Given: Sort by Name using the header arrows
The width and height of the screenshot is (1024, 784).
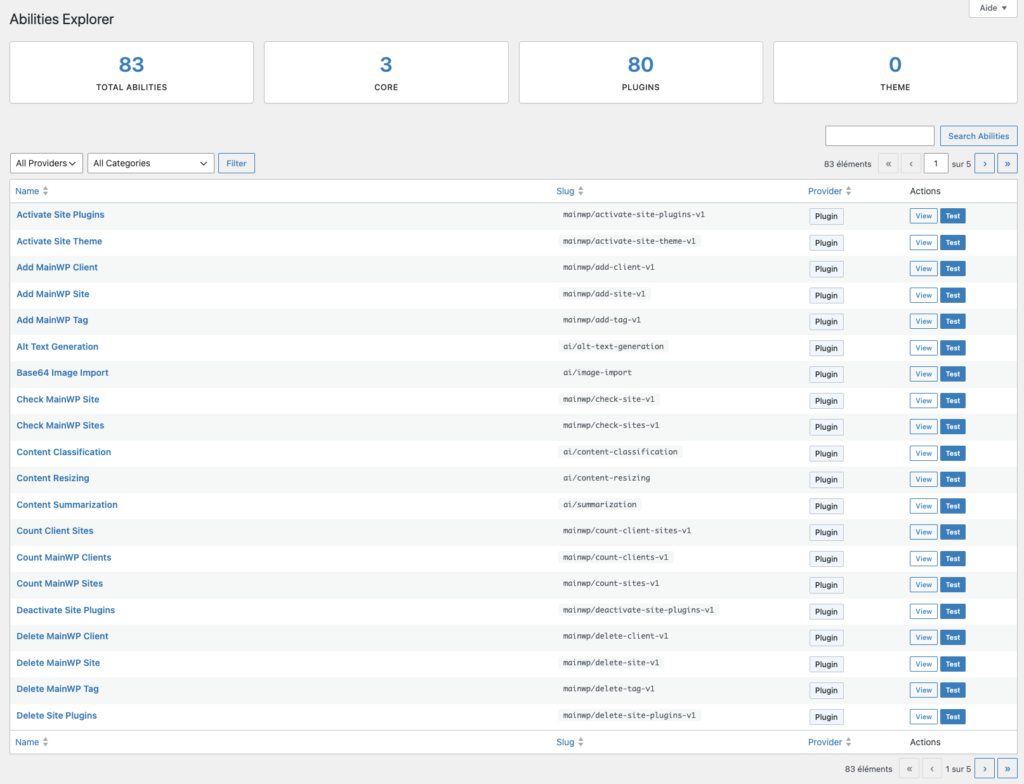Looking at the screenshot, I should [x=45, y=191].
